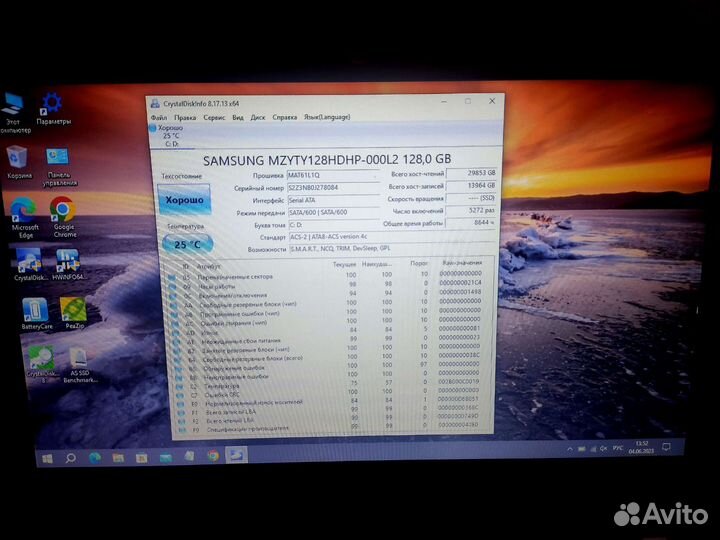Viewport: 720px width, 540px height.
Task: Open the Файл menu
Action: tap(159, 118)
